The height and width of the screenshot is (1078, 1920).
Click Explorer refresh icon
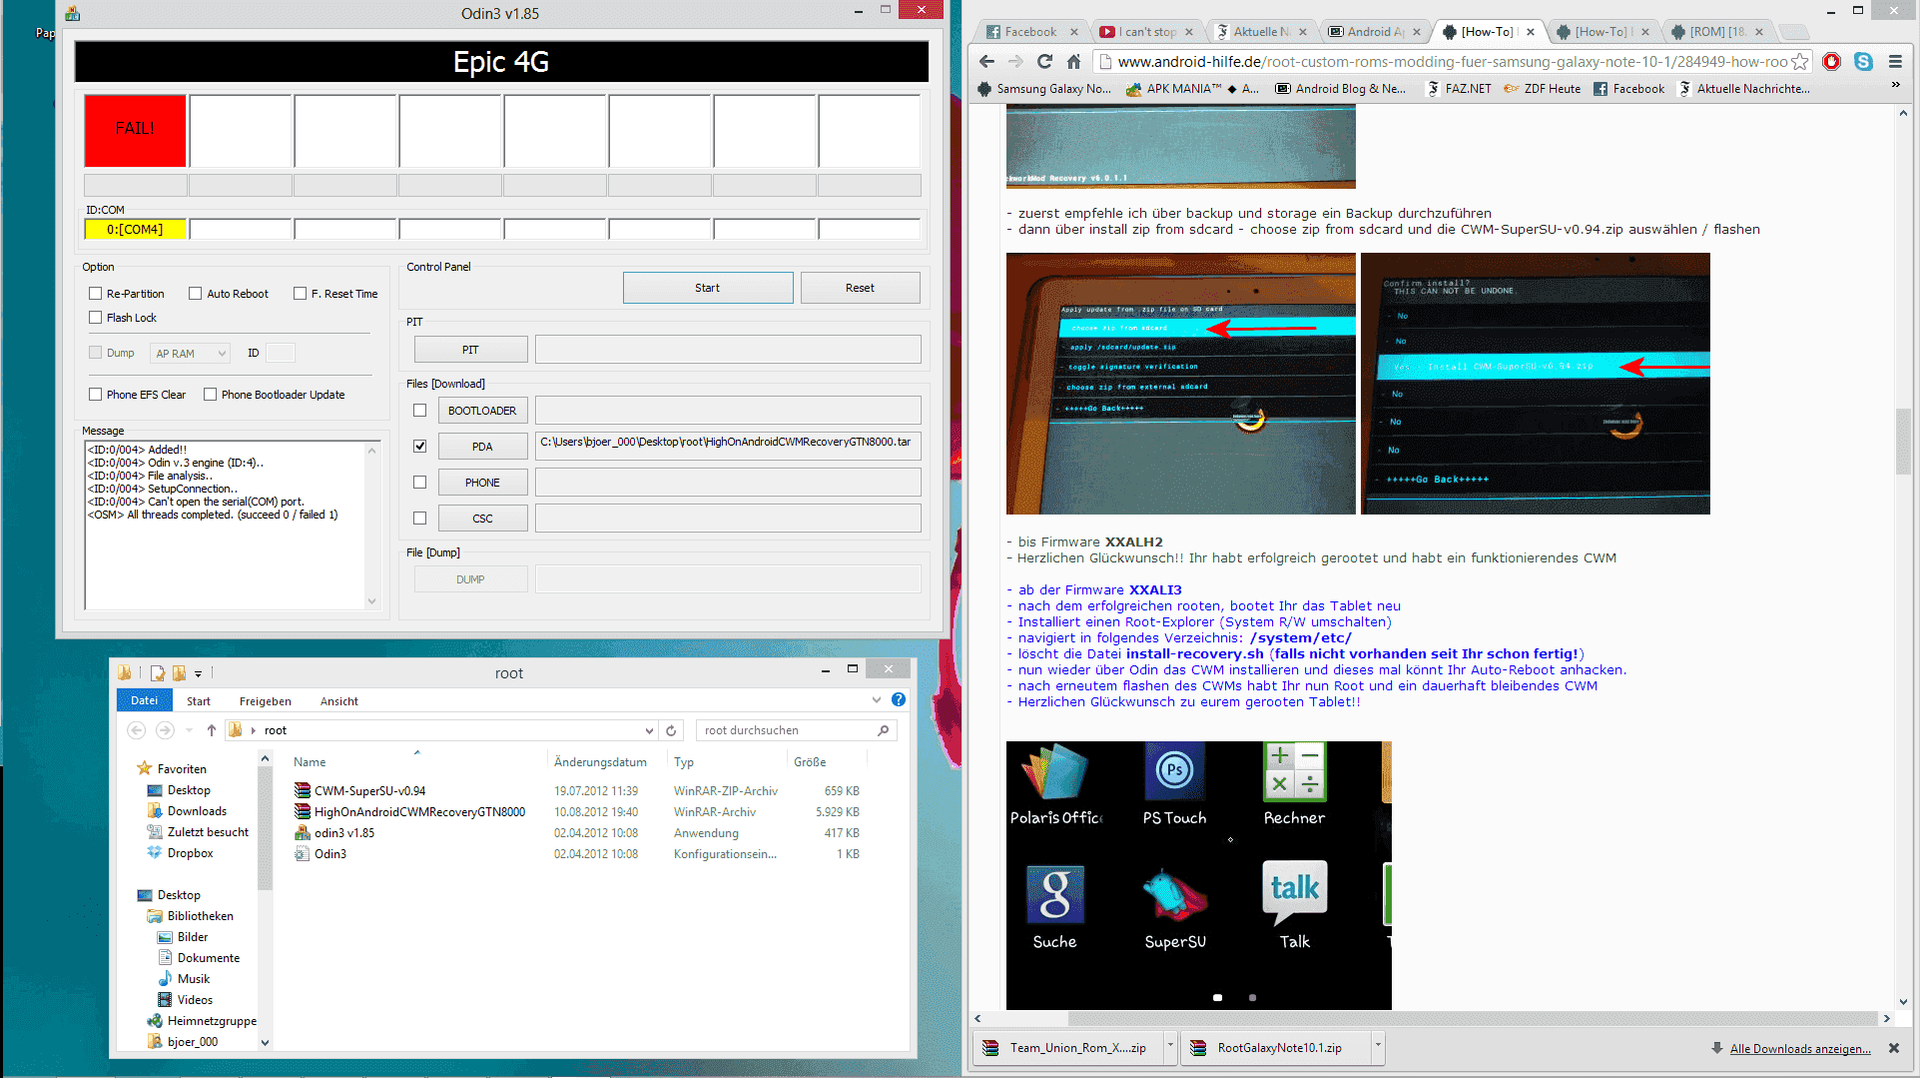click(672, 731)
